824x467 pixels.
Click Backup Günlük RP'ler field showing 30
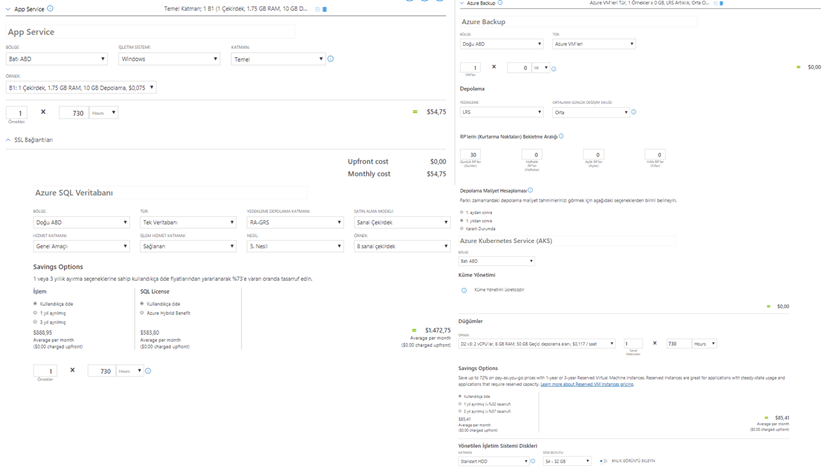(x=470, y=154)
